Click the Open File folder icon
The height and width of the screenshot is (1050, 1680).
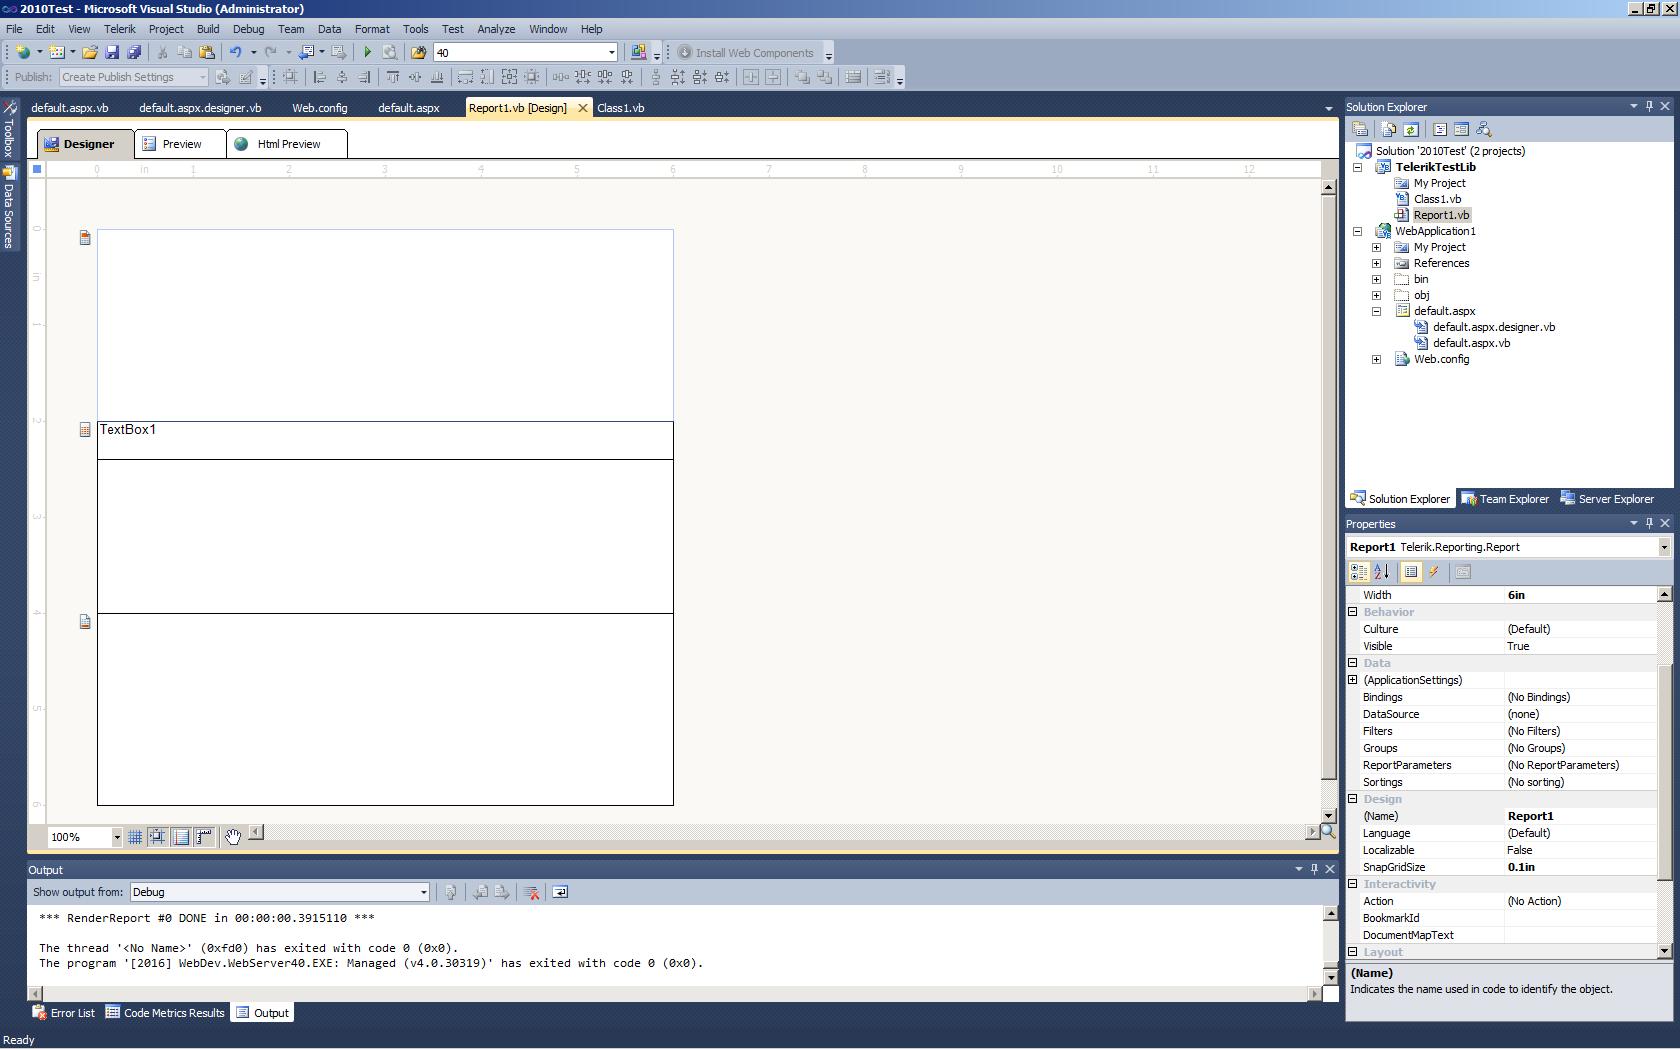click(x=90, y=53)
